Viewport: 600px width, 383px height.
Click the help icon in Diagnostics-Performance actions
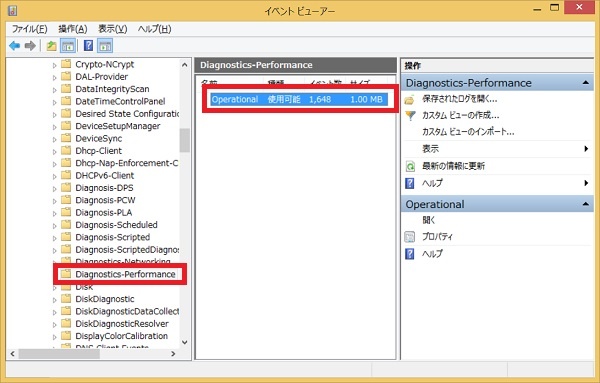pyautogui.click(x=409, y=183)
